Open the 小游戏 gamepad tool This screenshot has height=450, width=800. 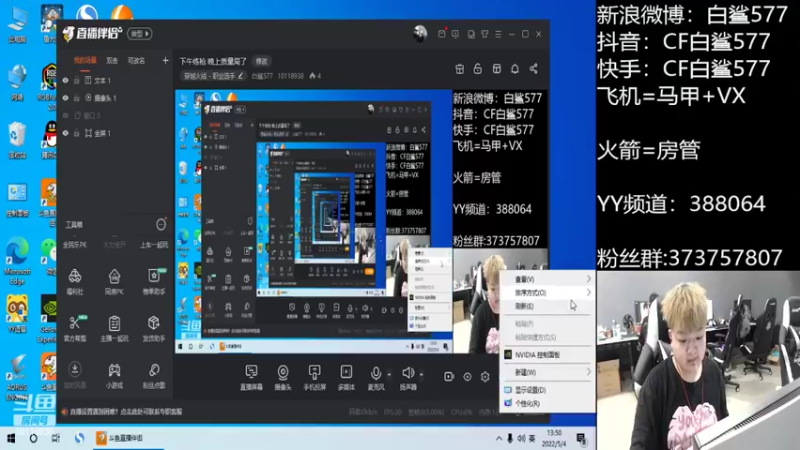tap(114, 375)
